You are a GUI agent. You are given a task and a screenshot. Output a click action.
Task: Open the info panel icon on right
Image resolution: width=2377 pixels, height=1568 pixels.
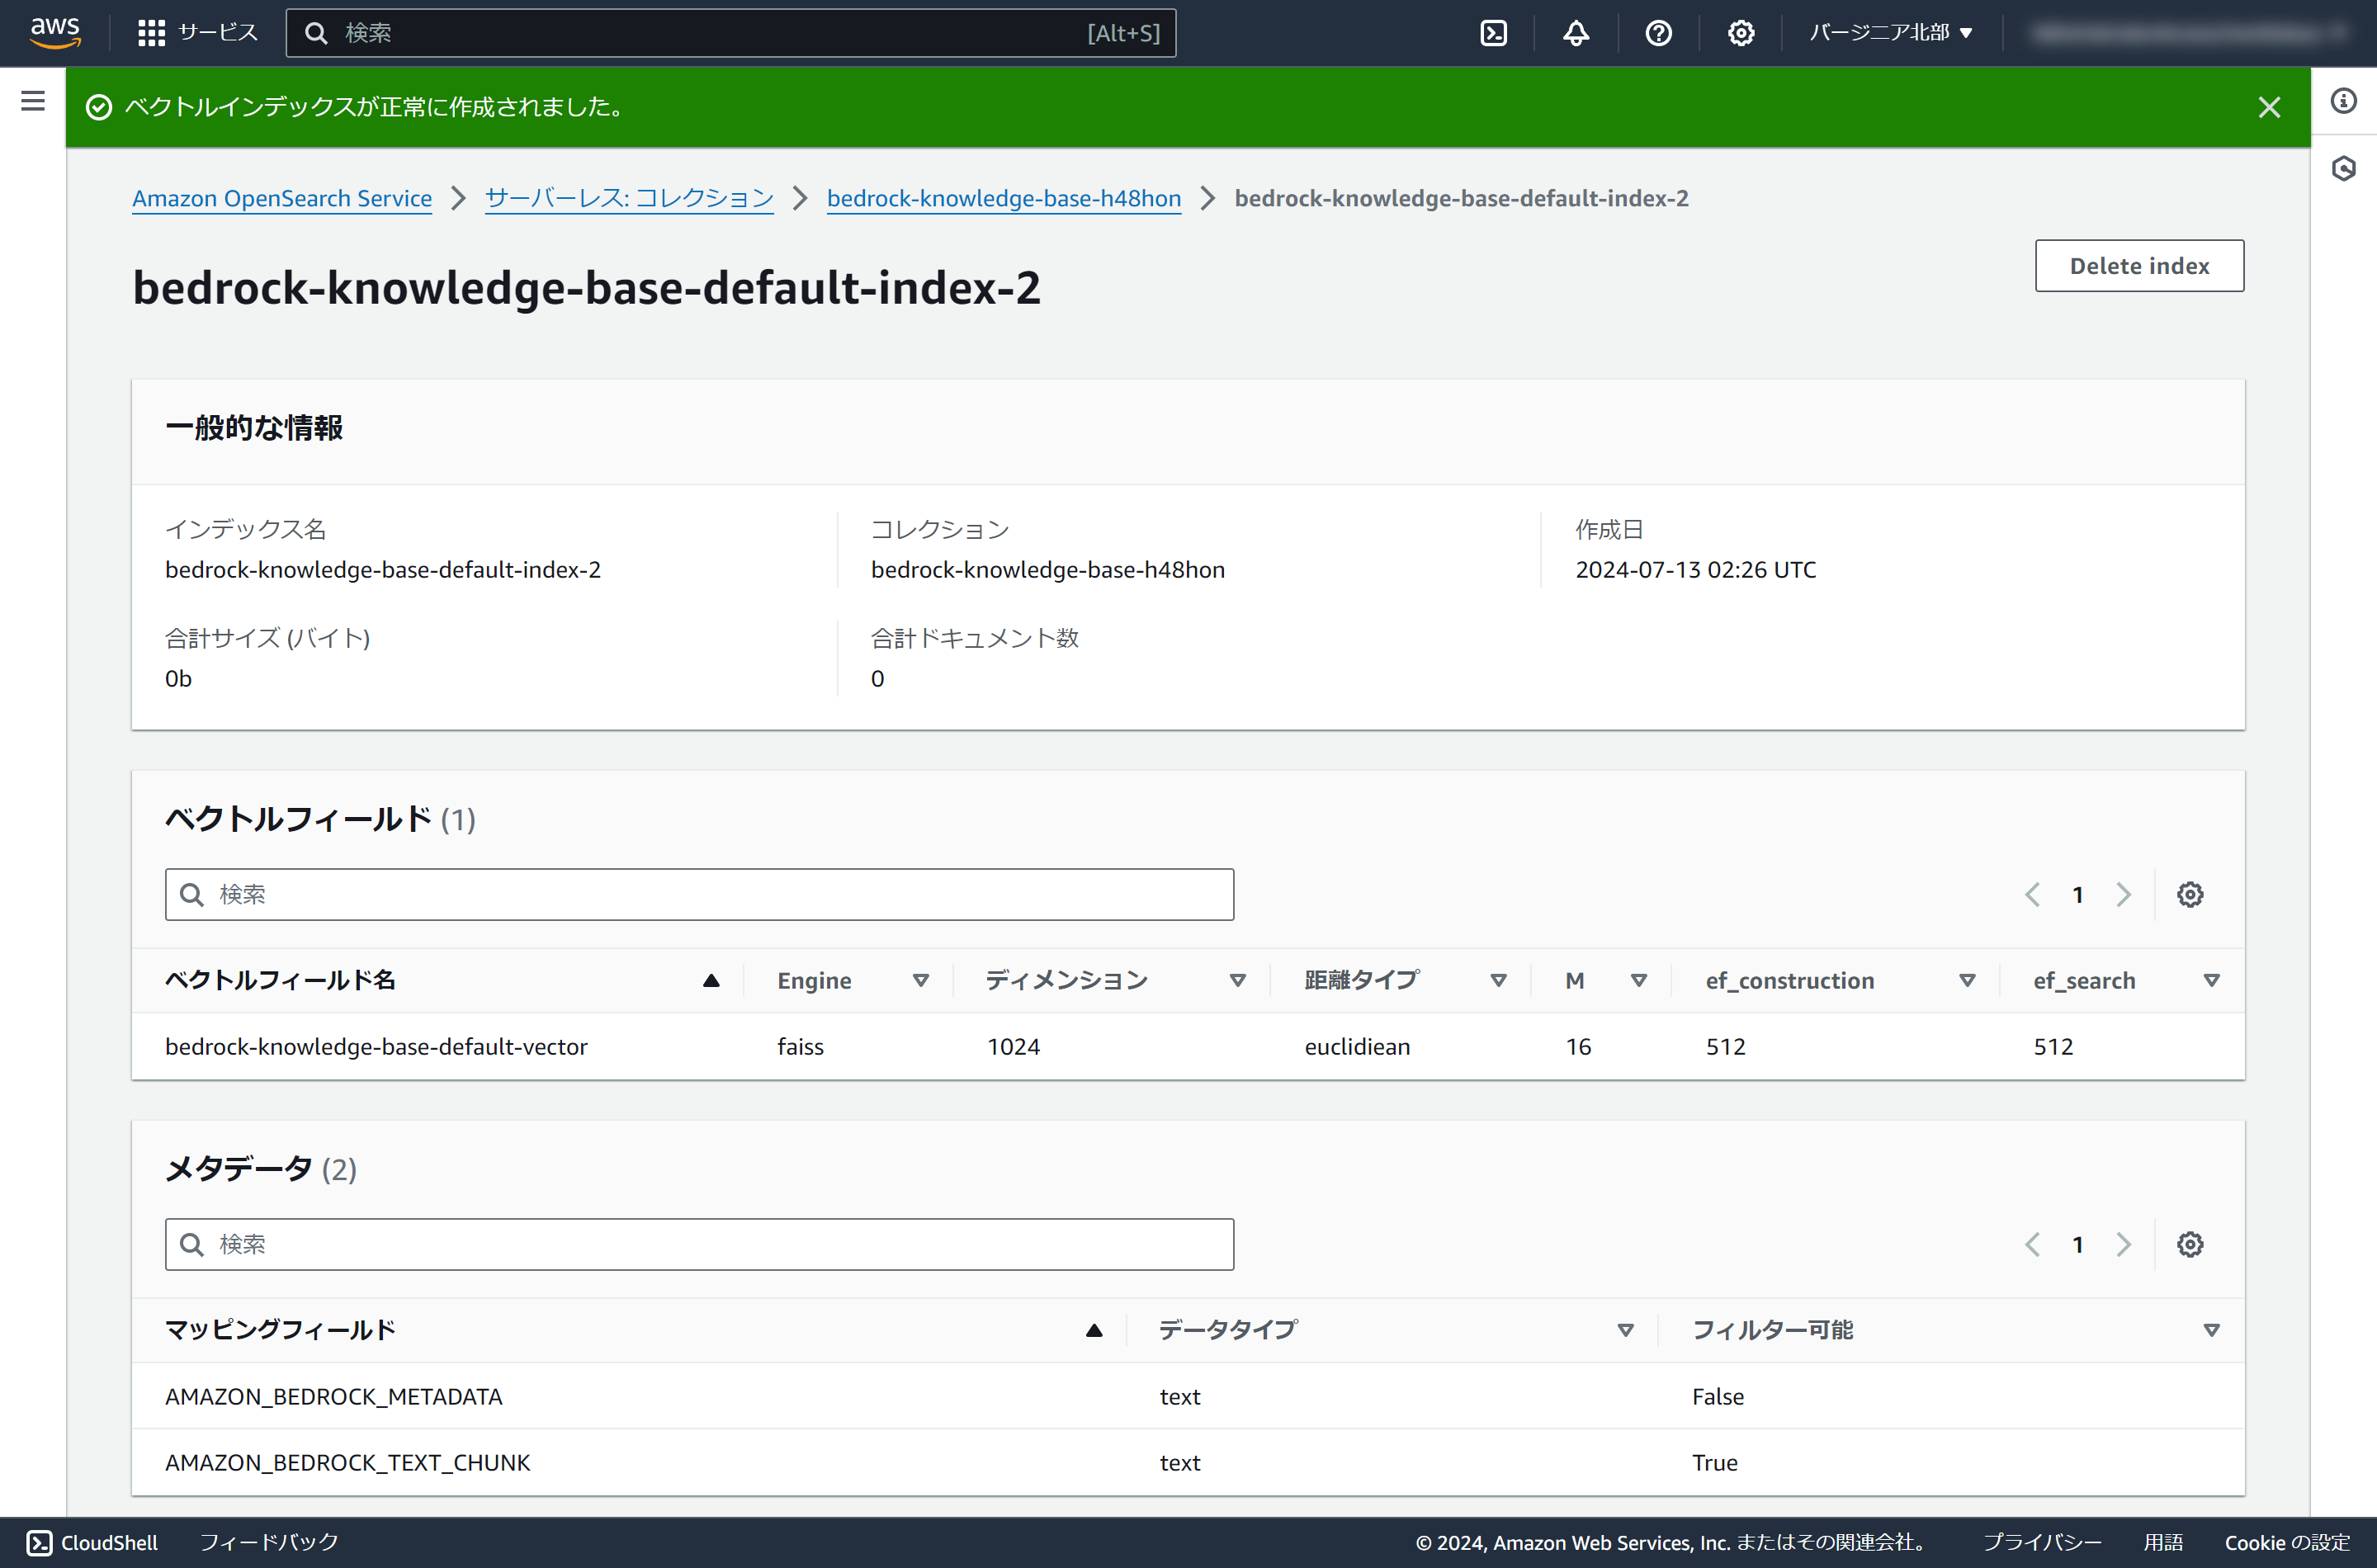click(2344, 101)
